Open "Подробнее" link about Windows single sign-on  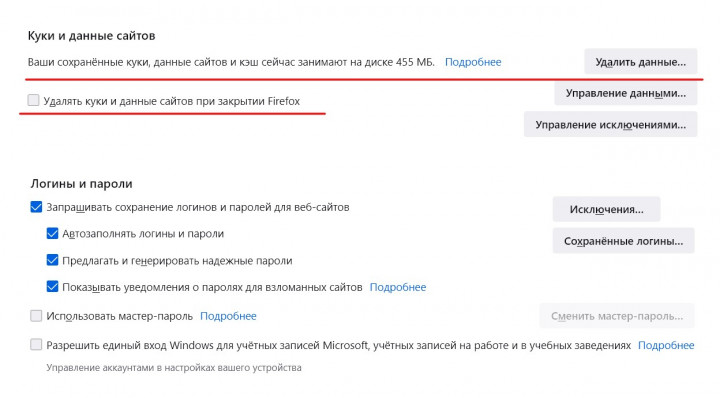(x=666, y=345)
